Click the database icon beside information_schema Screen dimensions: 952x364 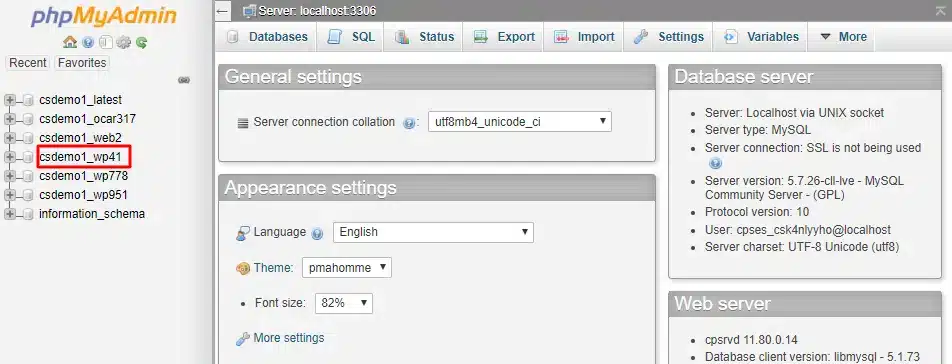pos(28,214)
